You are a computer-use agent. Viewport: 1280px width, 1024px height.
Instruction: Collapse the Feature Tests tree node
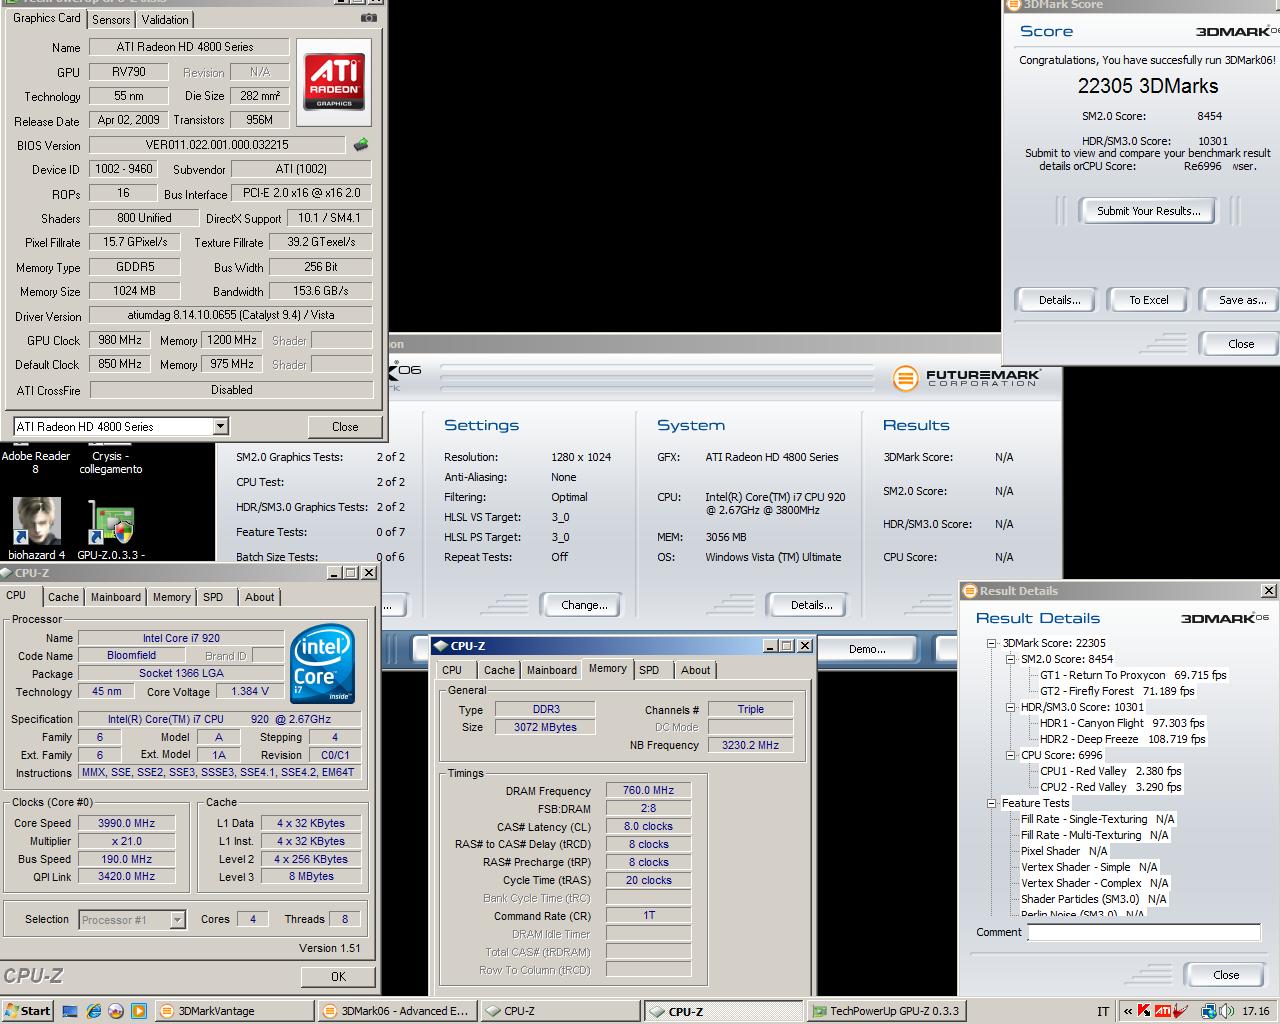(x=991, y=804)
